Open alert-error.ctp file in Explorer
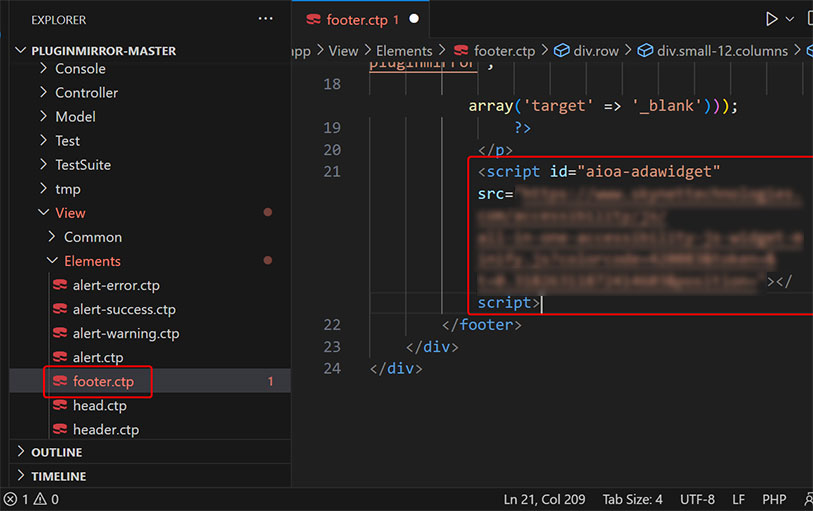The width and height of the screenshot is (813, 511). click(x=115, y=285)
